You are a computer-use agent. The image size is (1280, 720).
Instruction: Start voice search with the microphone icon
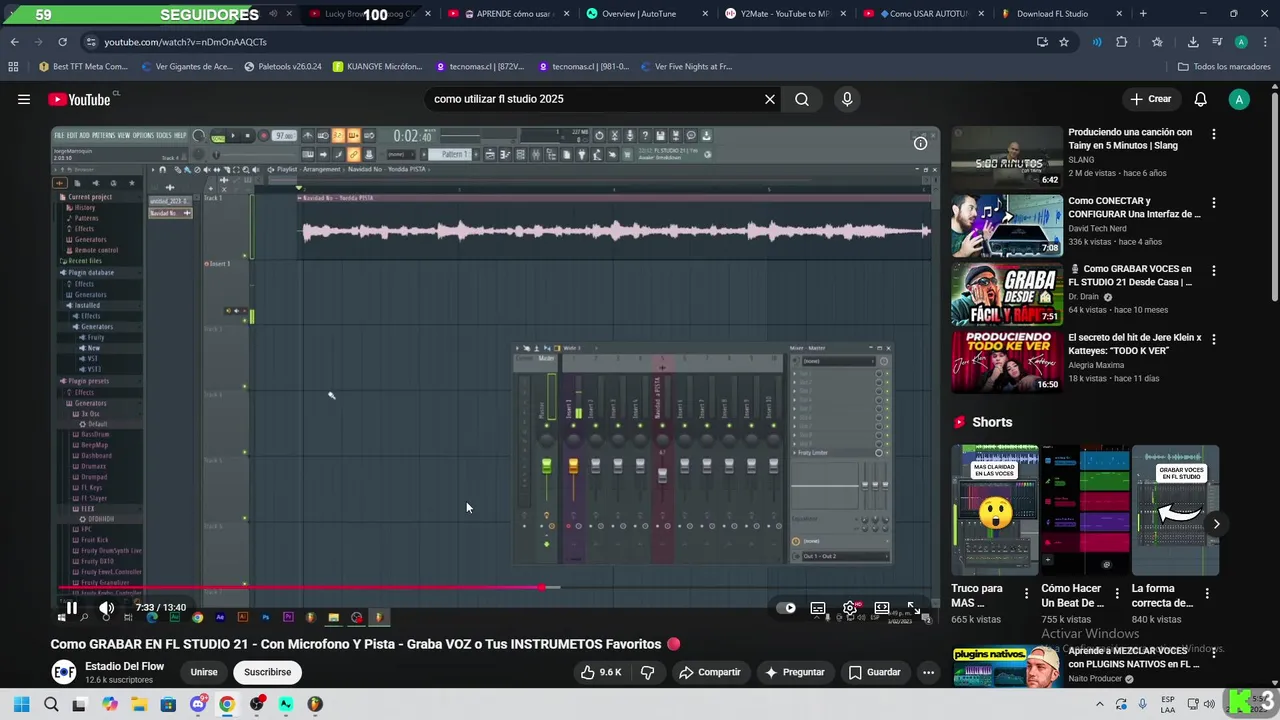point(847,99)
